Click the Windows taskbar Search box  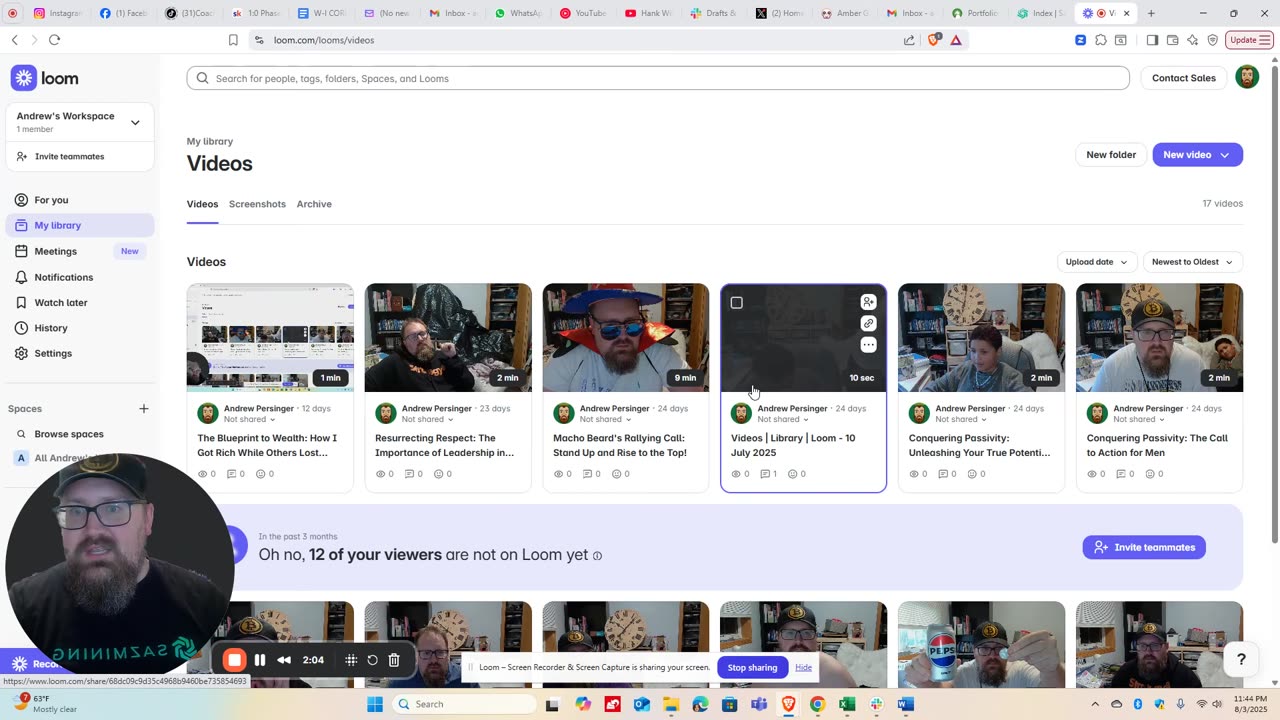coord(465,704)
